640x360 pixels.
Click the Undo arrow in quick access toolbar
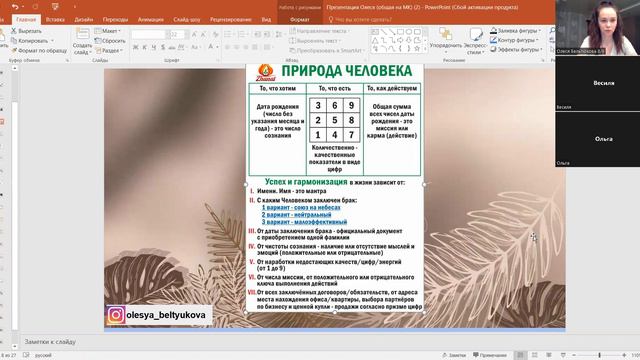pos(16,7)
